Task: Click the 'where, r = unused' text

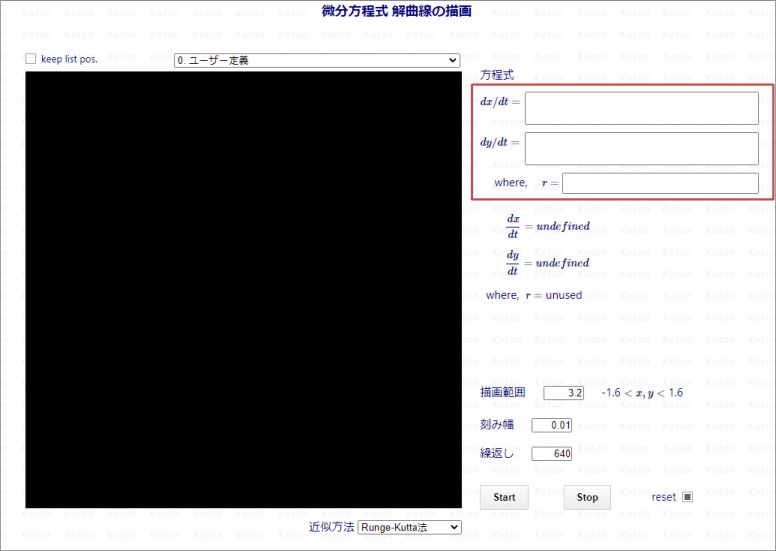Action: pos(534,296)
